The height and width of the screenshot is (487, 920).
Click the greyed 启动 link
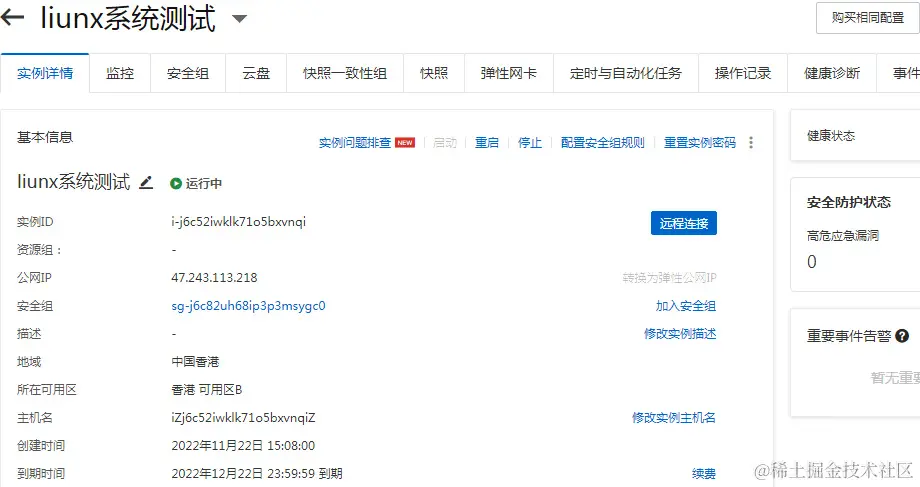[x=445, y=143]
